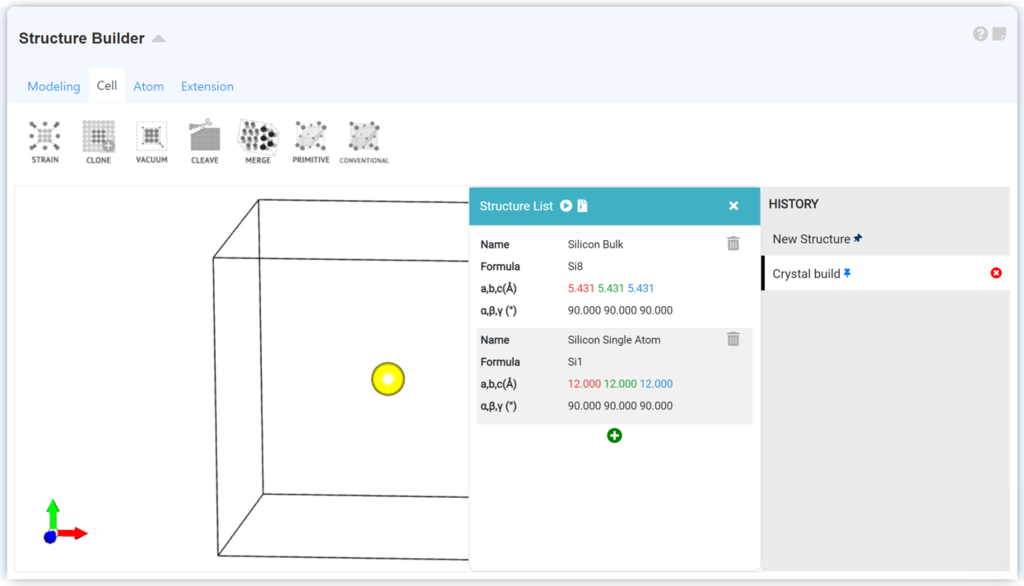This screenshot has height=586, width=1024.
Task: Go to the Extension tab
Action: click(x=207, y=87)
